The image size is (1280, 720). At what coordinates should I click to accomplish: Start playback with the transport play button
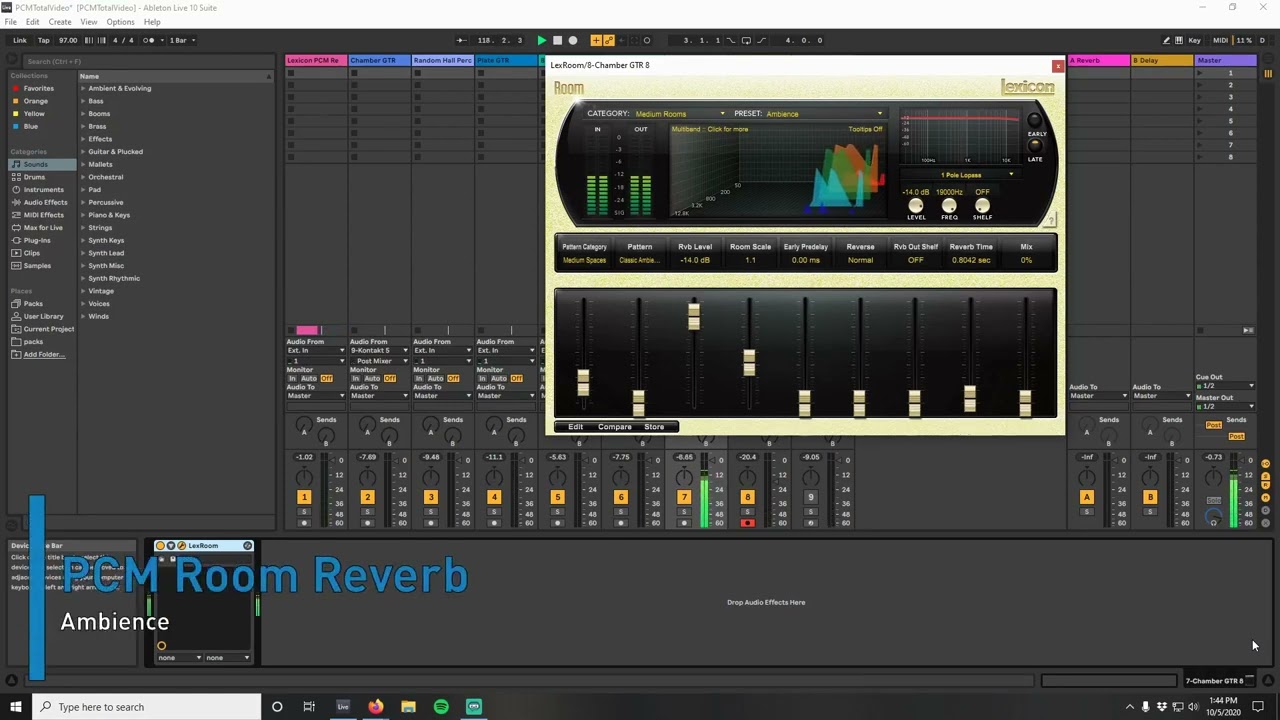541,40
